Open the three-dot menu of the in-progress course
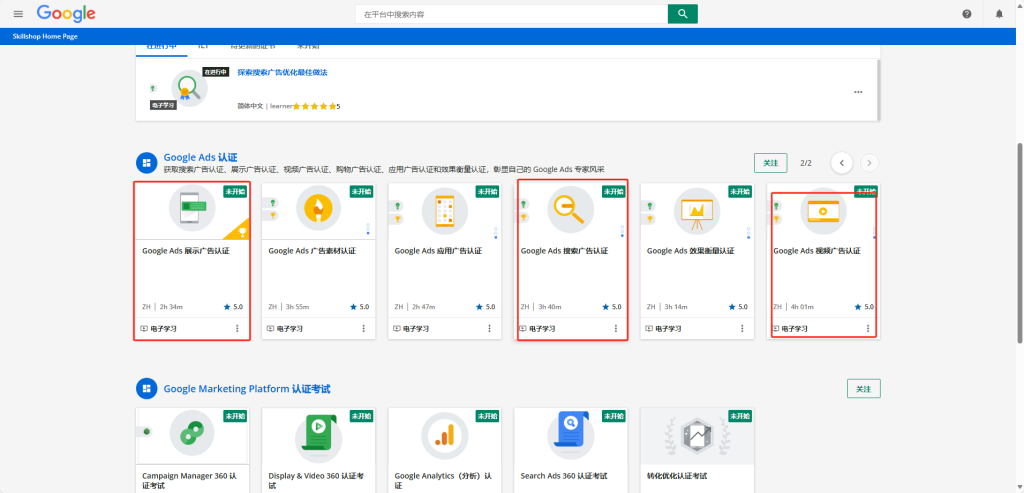The width and height of the screenshot is (1024, 493). [x=858, y=92]
